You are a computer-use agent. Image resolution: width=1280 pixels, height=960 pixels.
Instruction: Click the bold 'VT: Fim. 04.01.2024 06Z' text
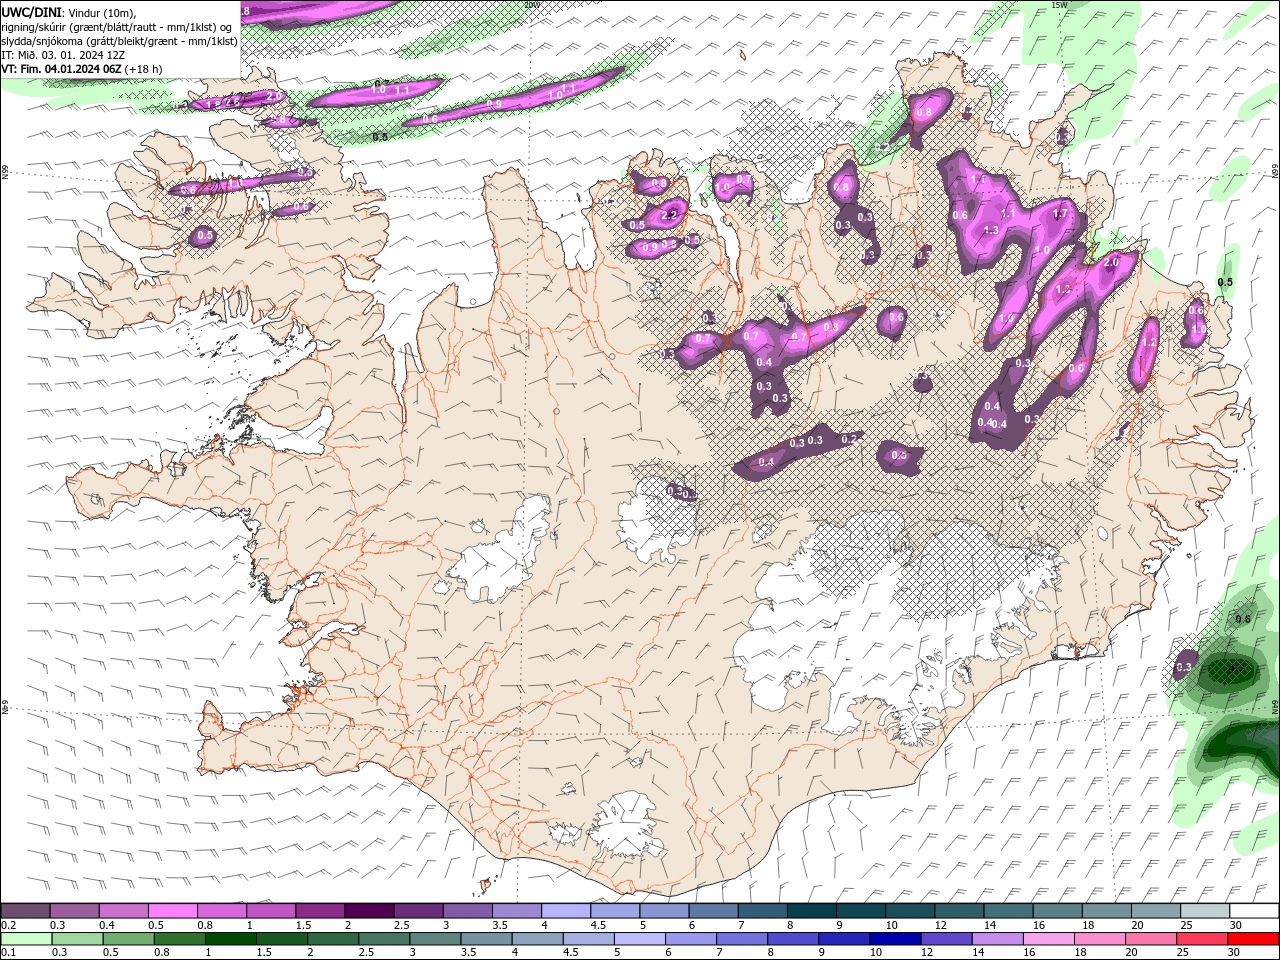[x=62, y=69]
